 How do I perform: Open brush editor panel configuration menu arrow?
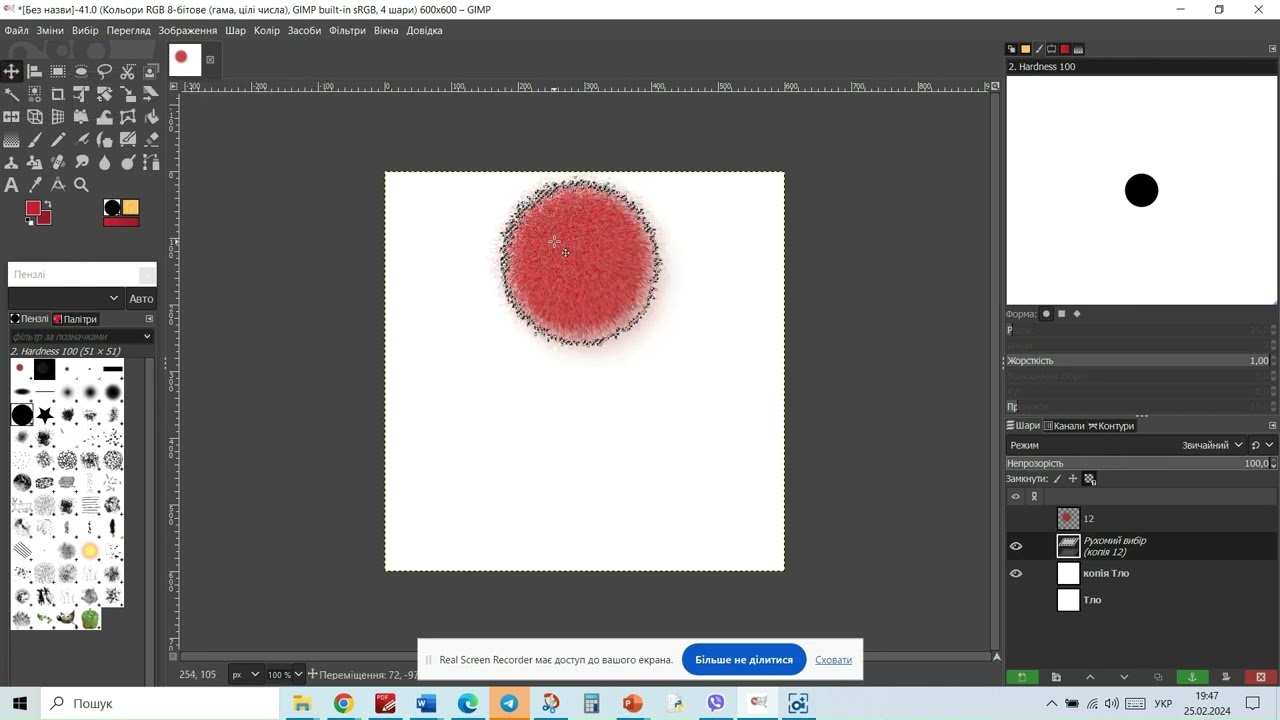[x=1273, y=48]
